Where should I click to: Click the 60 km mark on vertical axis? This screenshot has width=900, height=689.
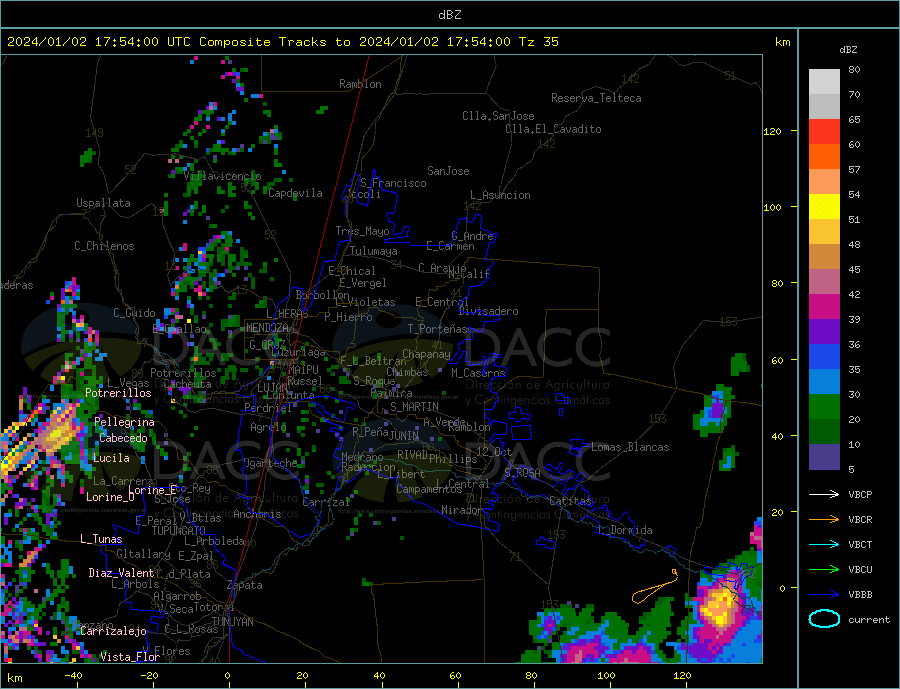pyautogui.click(x=776, y=360)
